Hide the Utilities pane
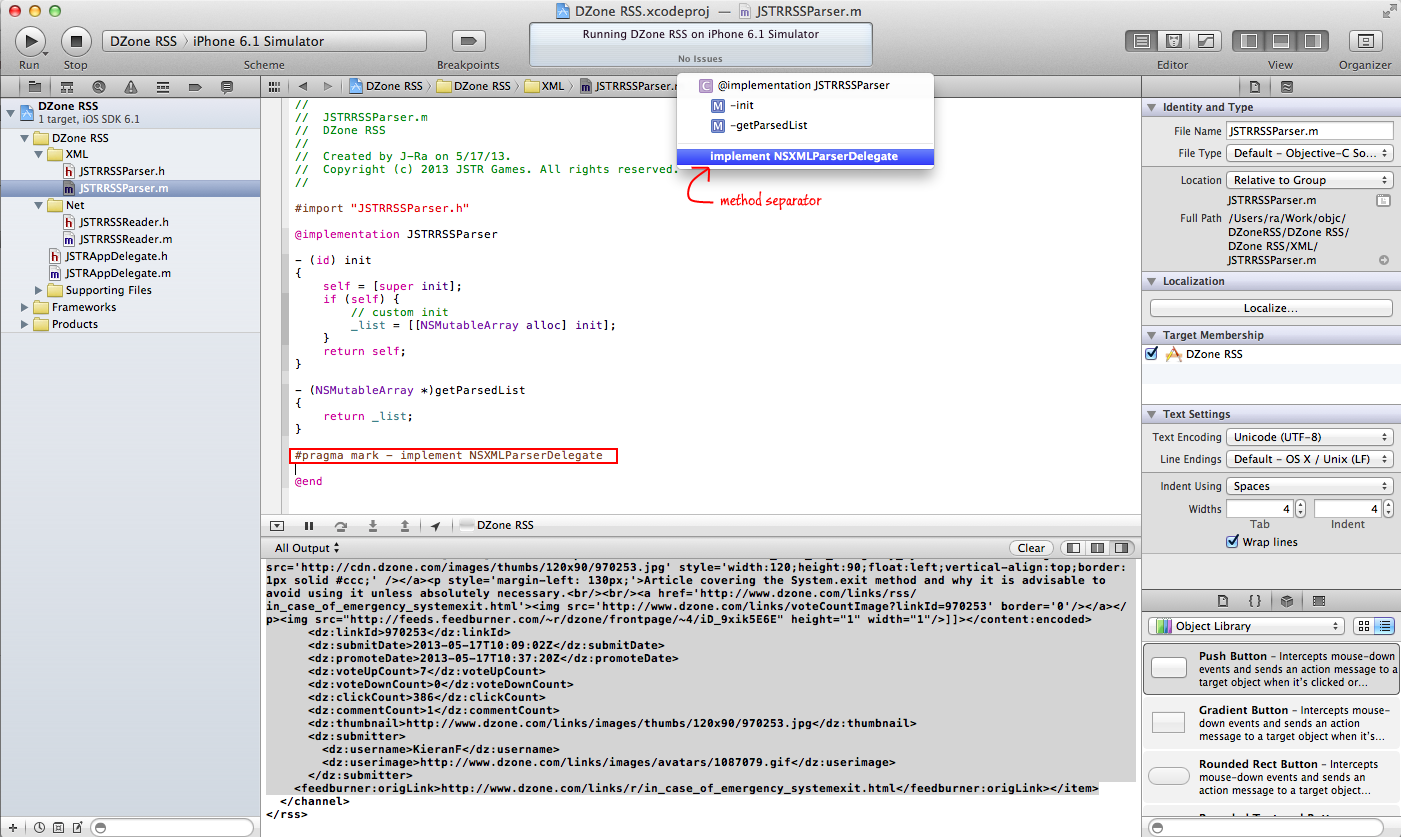Image resolution: width=1401 pixels, height=837 pixels. click(x=1313, y=41)
